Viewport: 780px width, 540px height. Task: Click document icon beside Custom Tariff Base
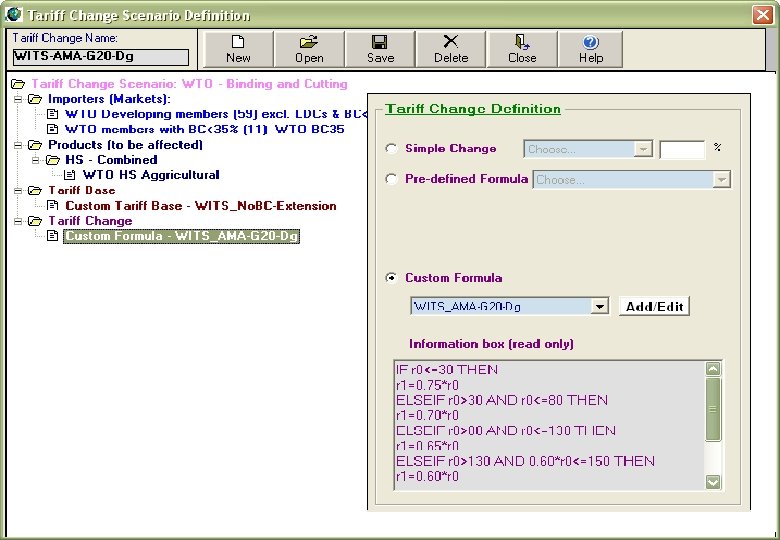click(x=52, y=205)
